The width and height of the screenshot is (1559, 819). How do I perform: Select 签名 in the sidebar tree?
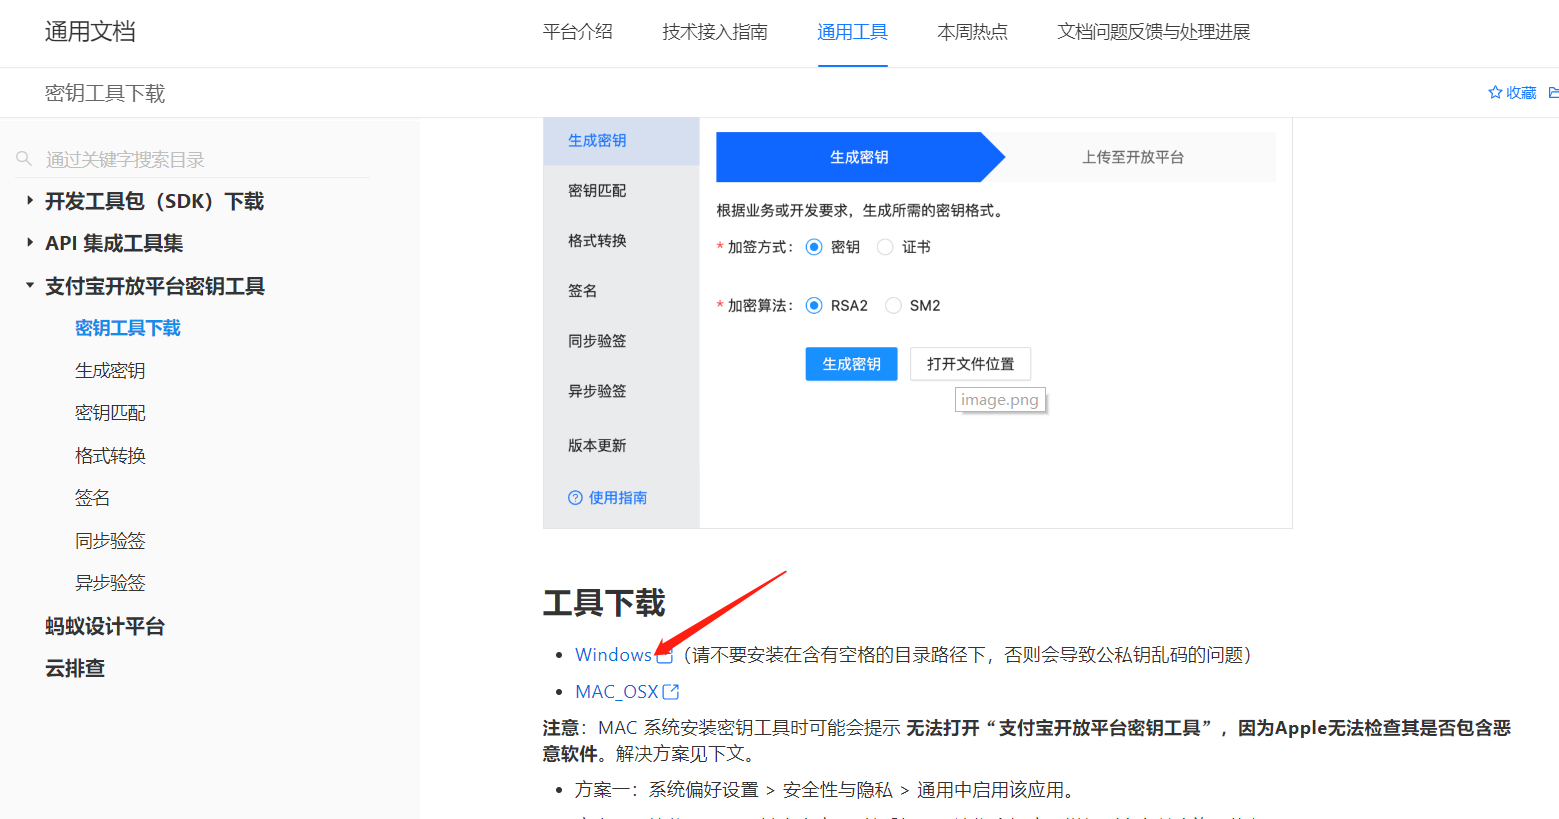pos(93,498)
